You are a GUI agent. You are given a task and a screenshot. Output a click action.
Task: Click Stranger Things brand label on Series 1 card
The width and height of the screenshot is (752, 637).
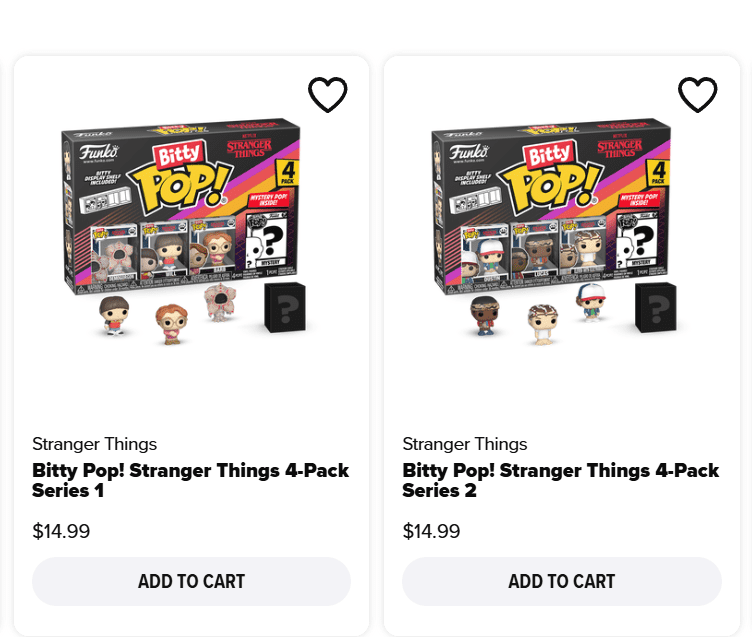94,444
